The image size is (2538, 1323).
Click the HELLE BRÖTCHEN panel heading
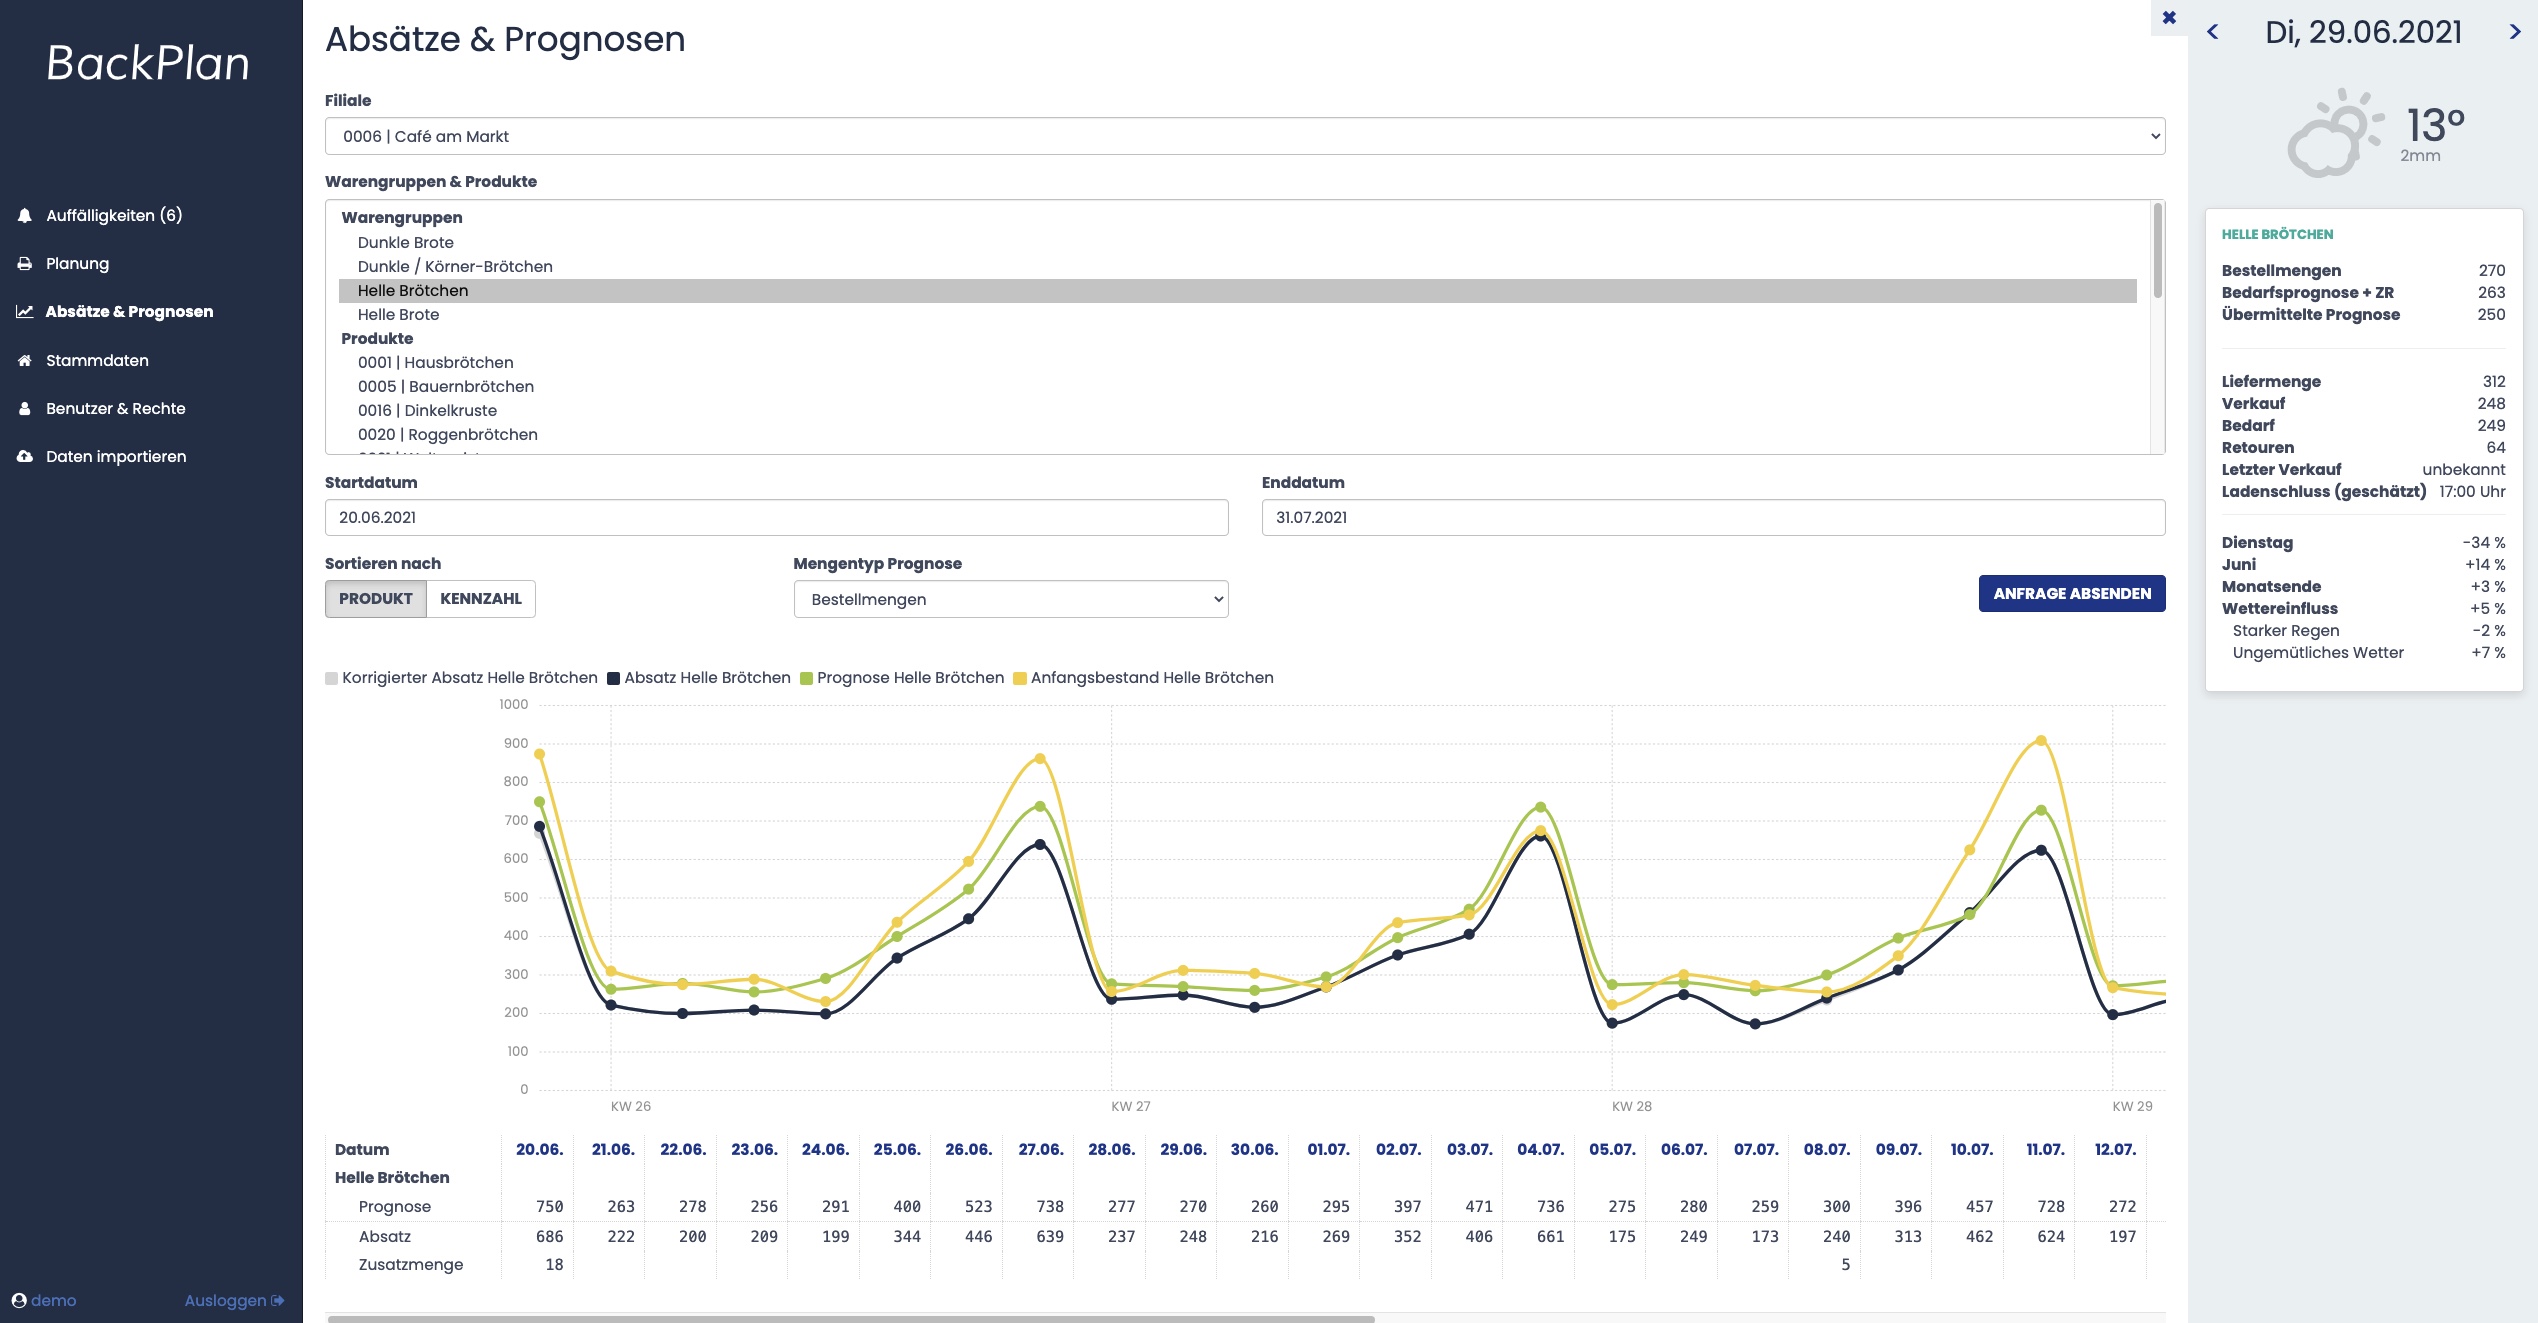[2278, 234]
